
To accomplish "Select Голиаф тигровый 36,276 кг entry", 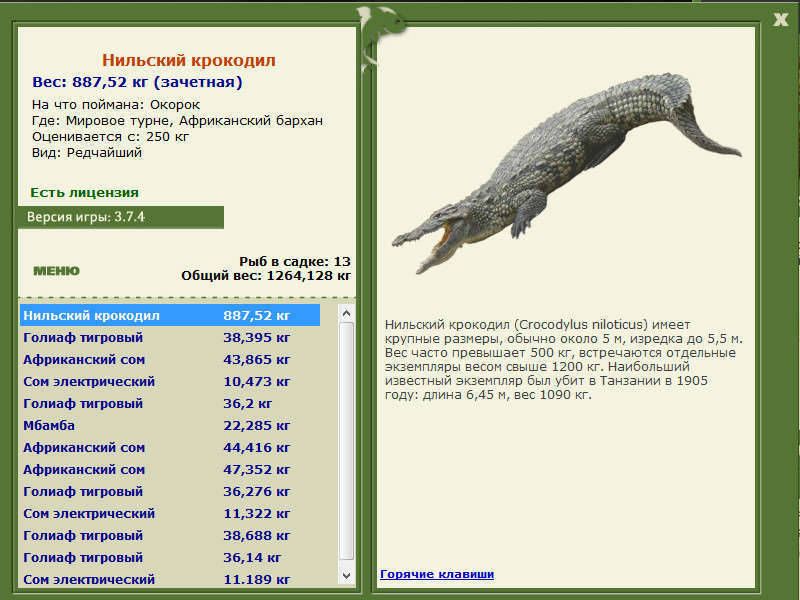I will coord(170,491).
